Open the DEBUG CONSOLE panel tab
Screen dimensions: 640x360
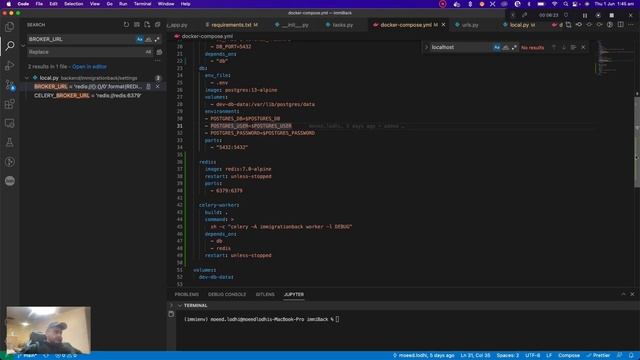pos(227,294)
